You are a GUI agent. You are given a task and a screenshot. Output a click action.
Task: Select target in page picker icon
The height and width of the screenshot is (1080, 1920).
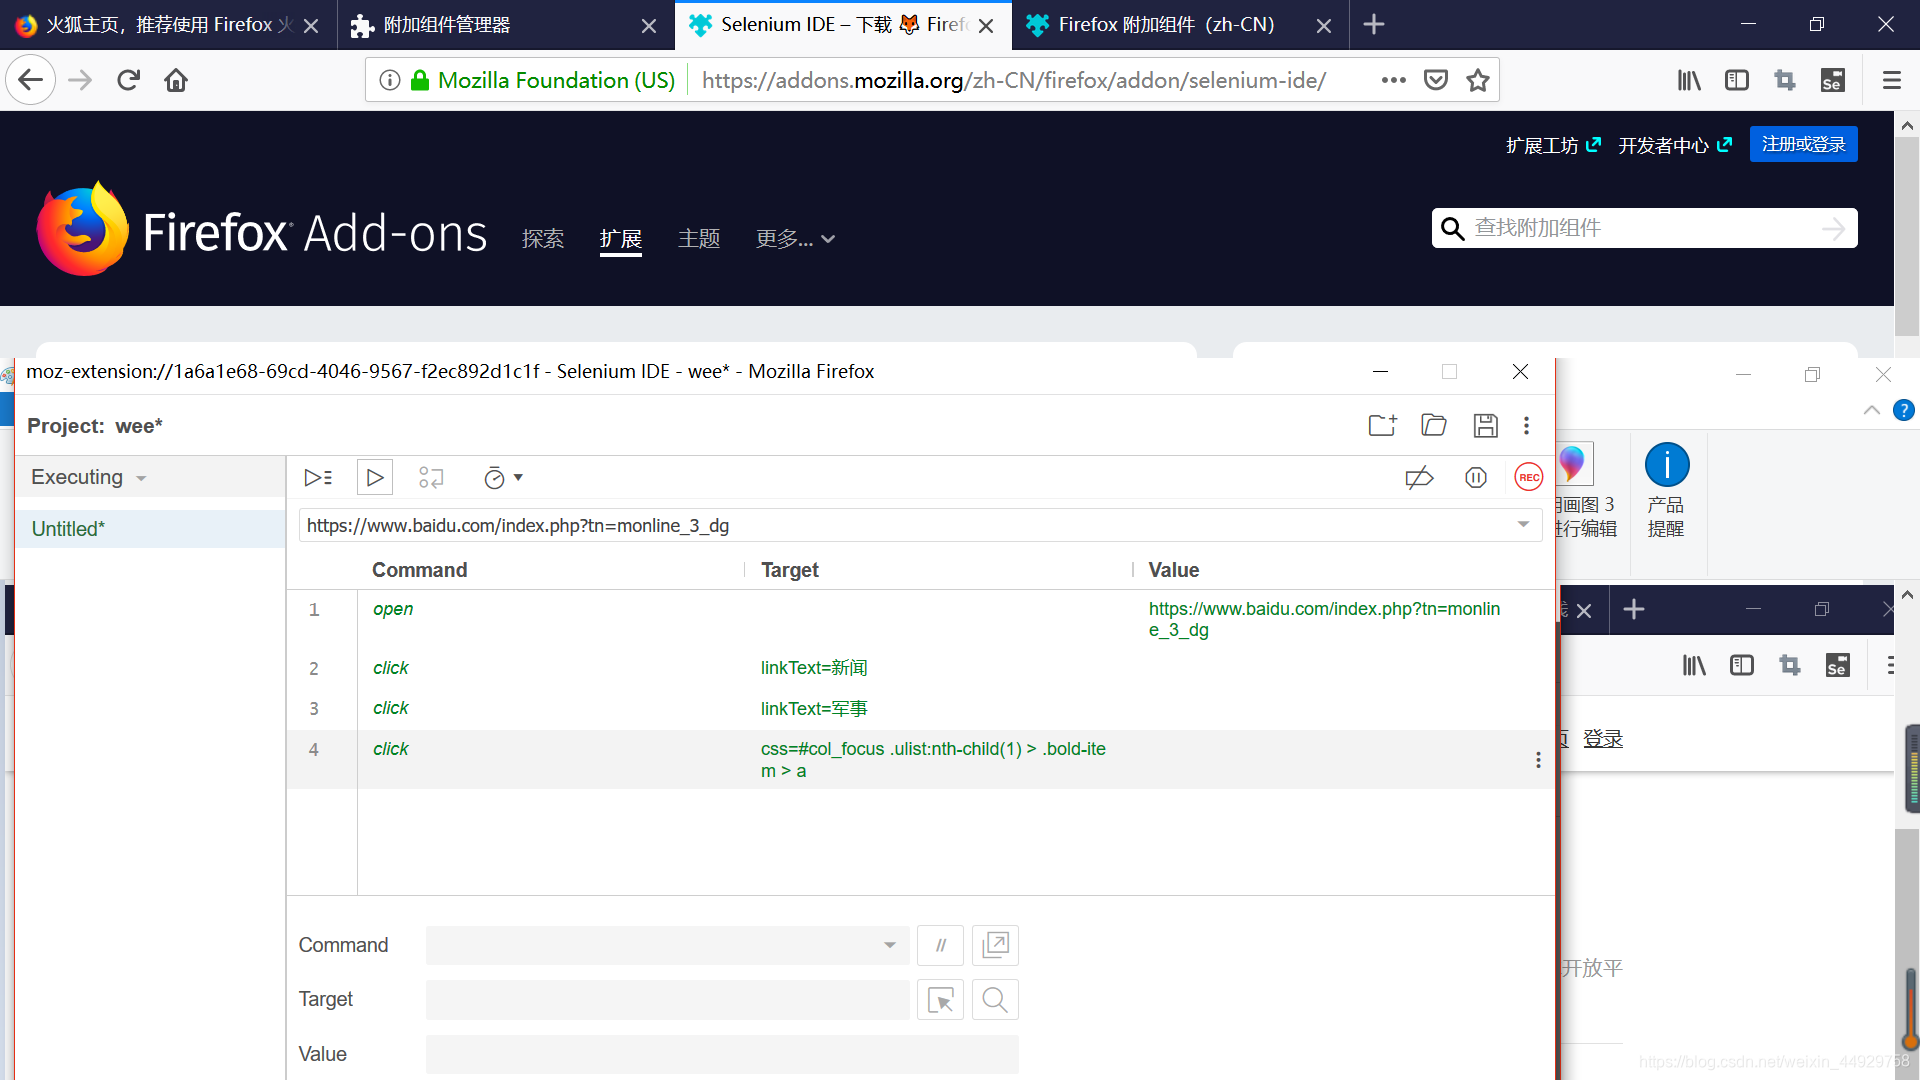940,1000
